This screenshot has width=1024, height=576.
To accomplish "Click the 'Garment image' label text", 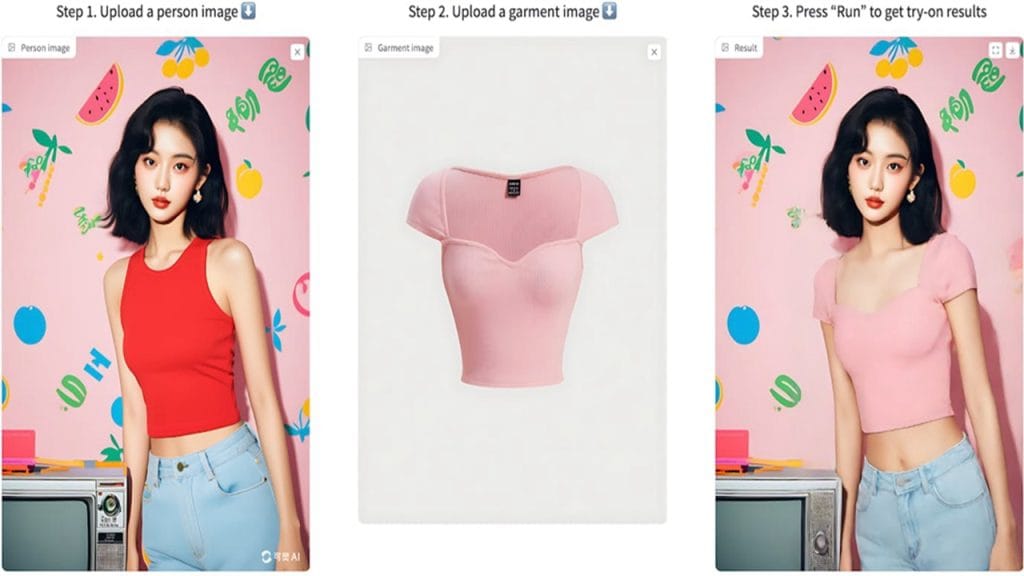I will tap(405, 48).
